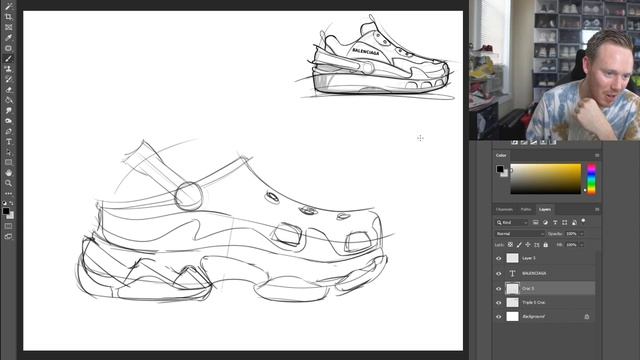Image resolution: width=640 pixels, height=360 pixels.
Task: Hide the BALENCIAGA text layer
Action: coord(498,273)
